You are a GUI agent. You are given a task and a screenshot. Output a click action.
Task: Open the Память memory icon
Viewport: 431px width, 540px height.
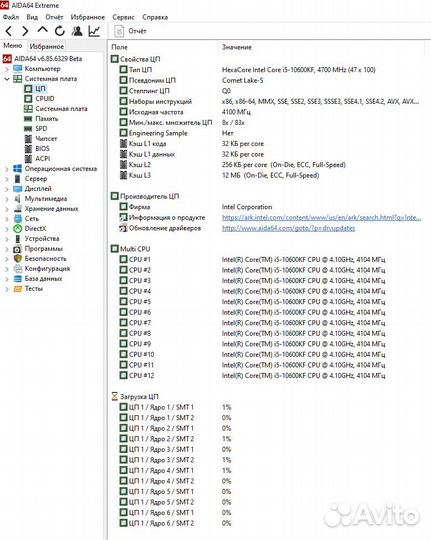pyautogui.click(x=28, y=119)
